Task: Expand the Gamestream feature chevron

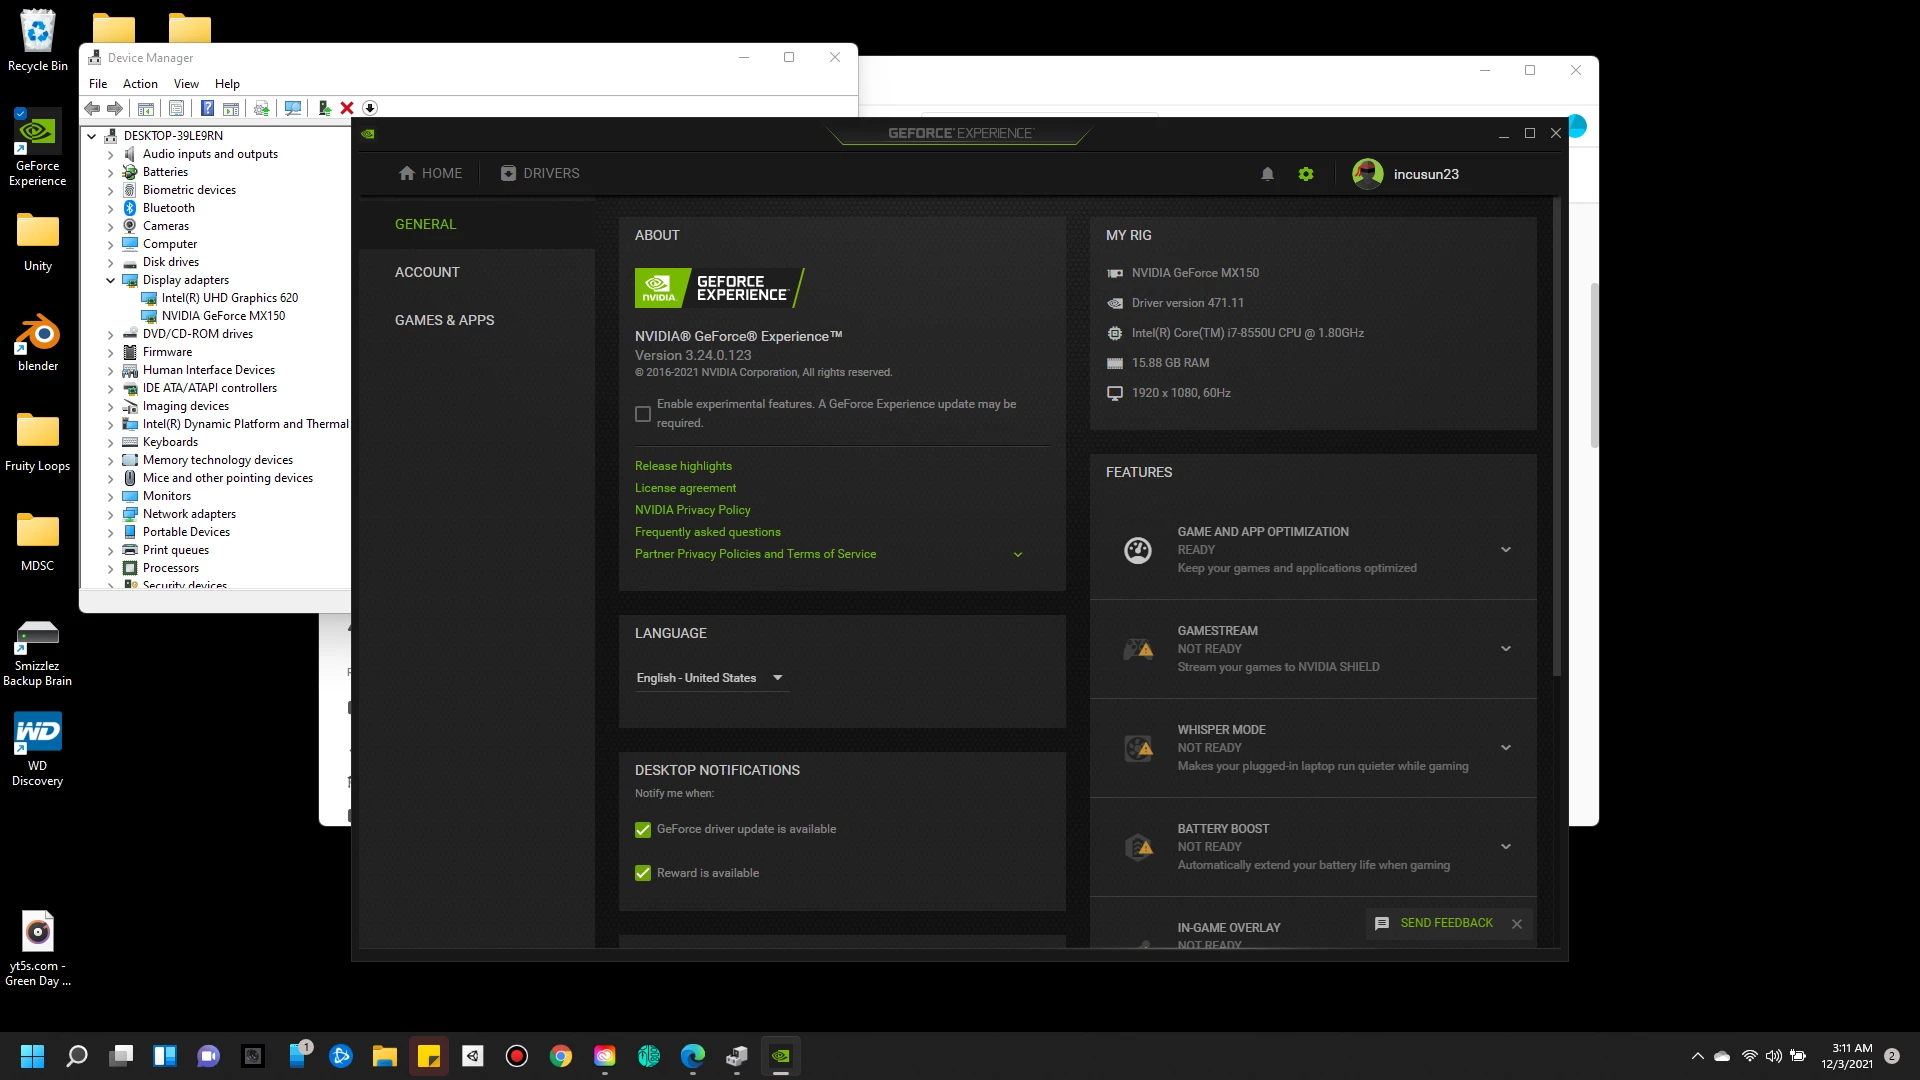Action: 1505,649
